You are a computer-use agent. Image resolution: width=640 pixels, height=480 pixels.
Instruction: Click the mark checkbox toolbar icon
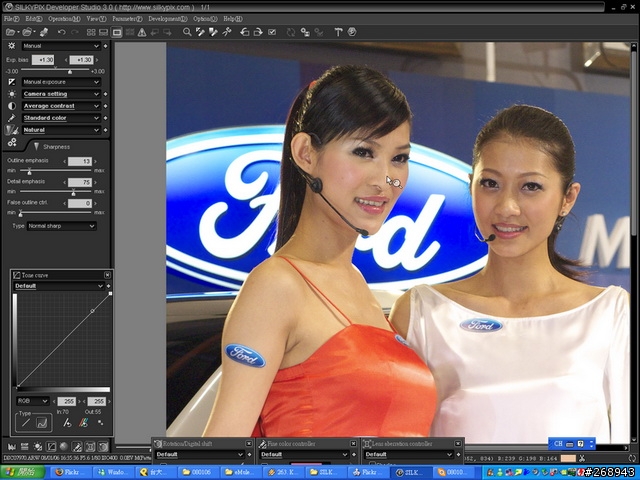tap(272, 32)
